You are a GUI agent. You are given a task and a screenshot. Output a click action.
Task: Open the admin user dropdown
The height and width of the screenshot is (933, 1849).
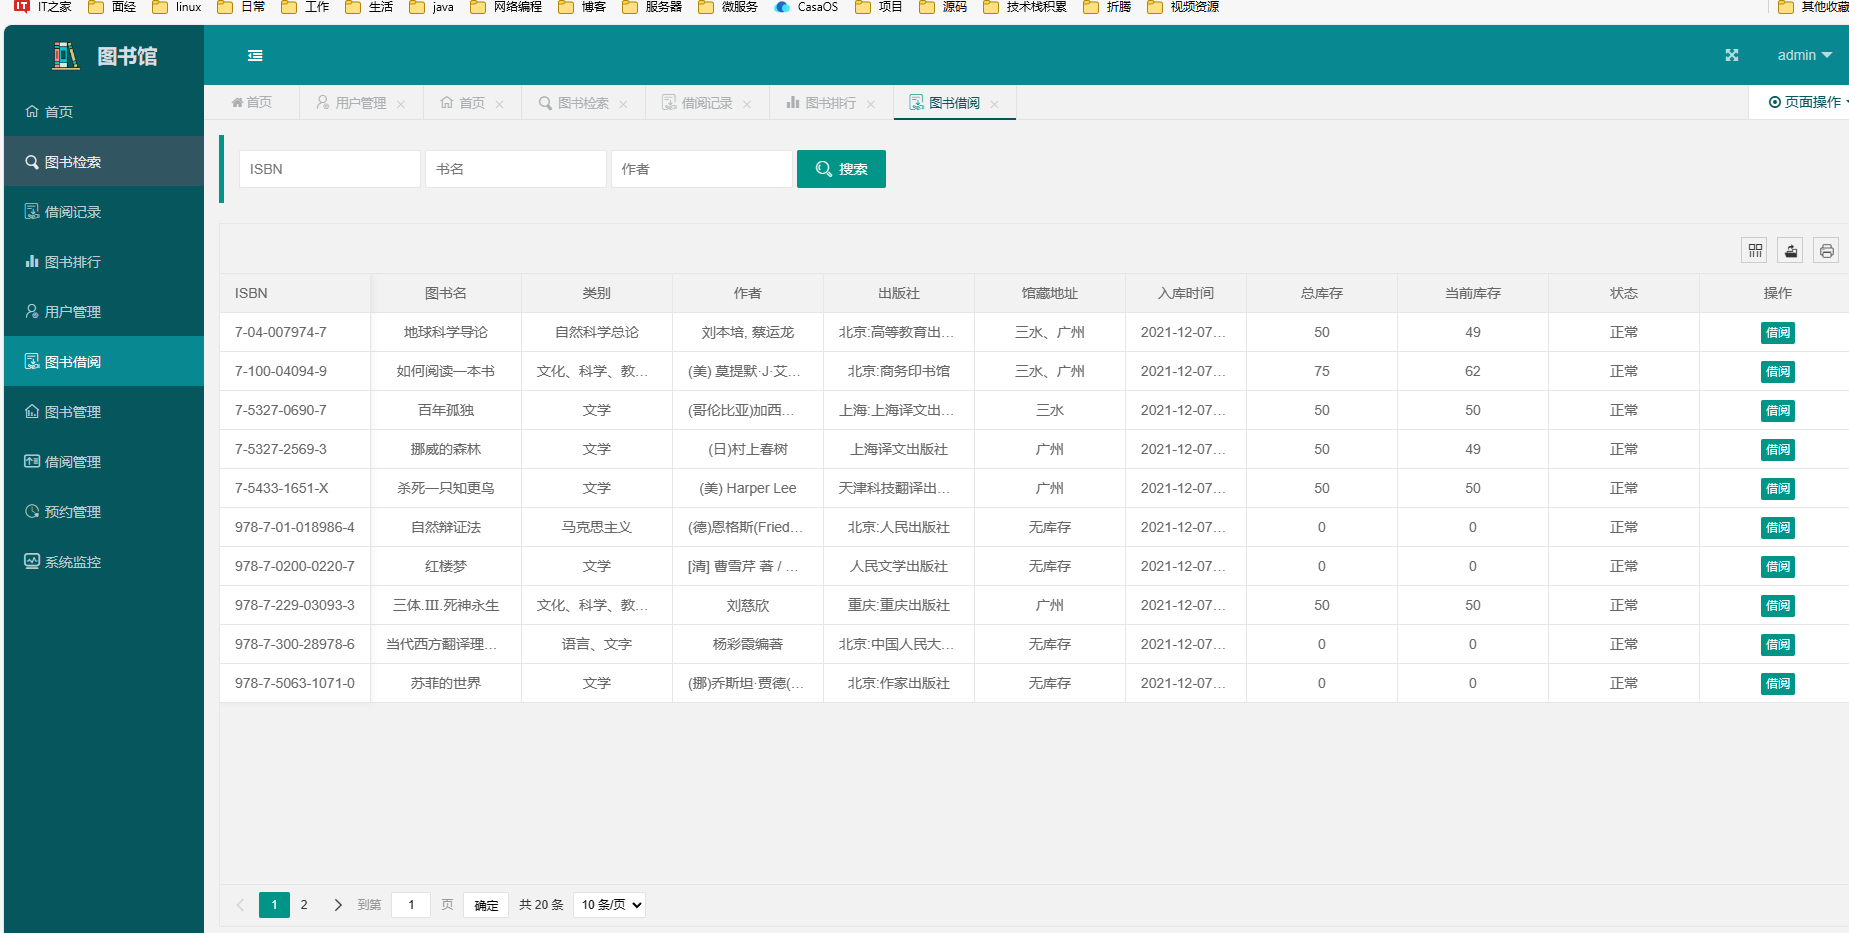tap(1805, 55)
